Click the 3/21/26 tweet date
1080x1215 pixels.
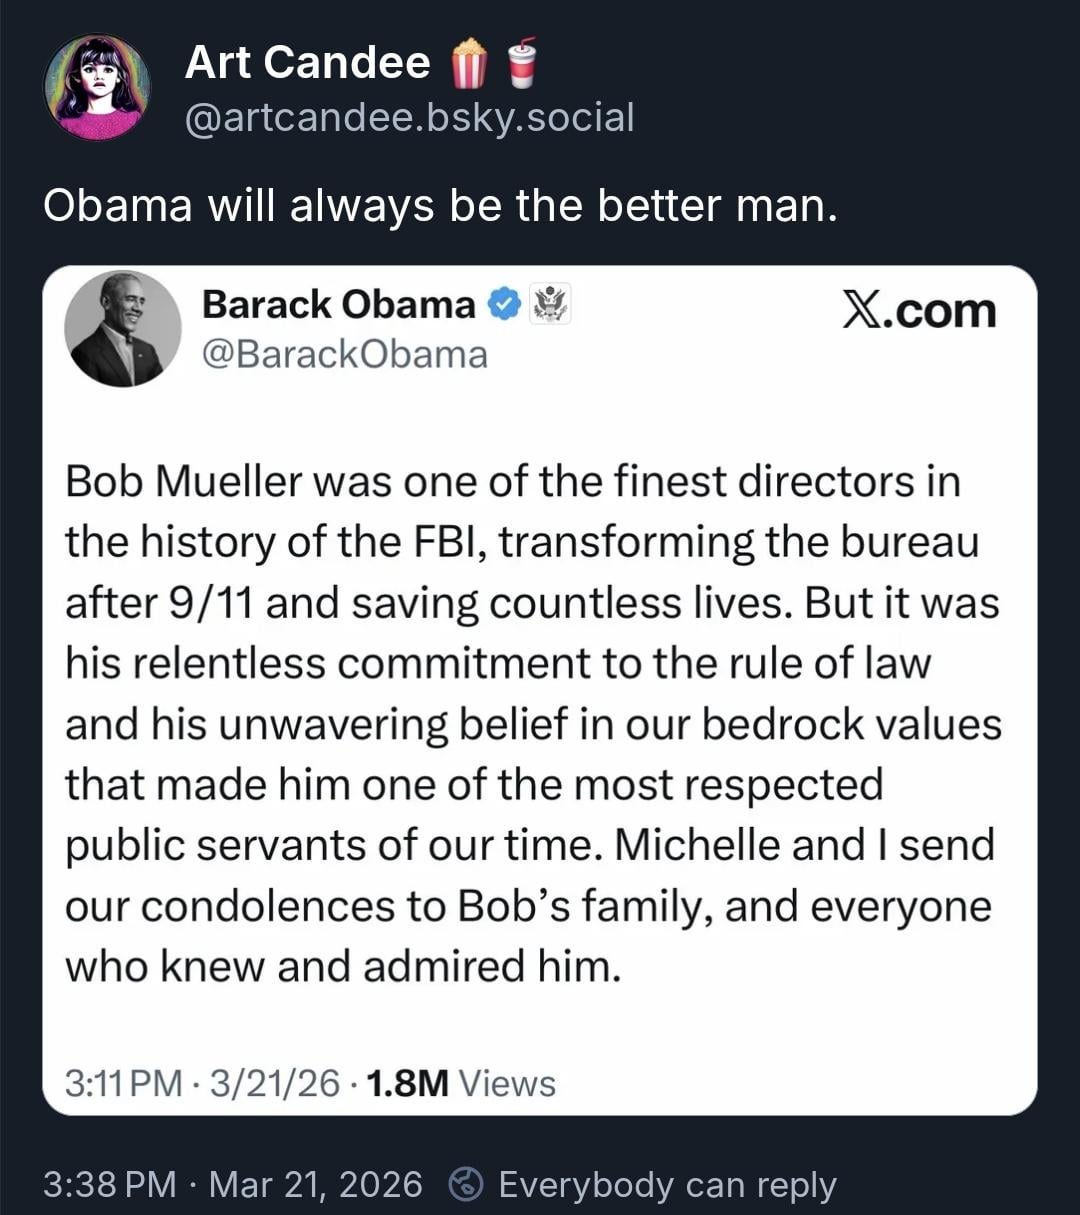point(275,1083)
